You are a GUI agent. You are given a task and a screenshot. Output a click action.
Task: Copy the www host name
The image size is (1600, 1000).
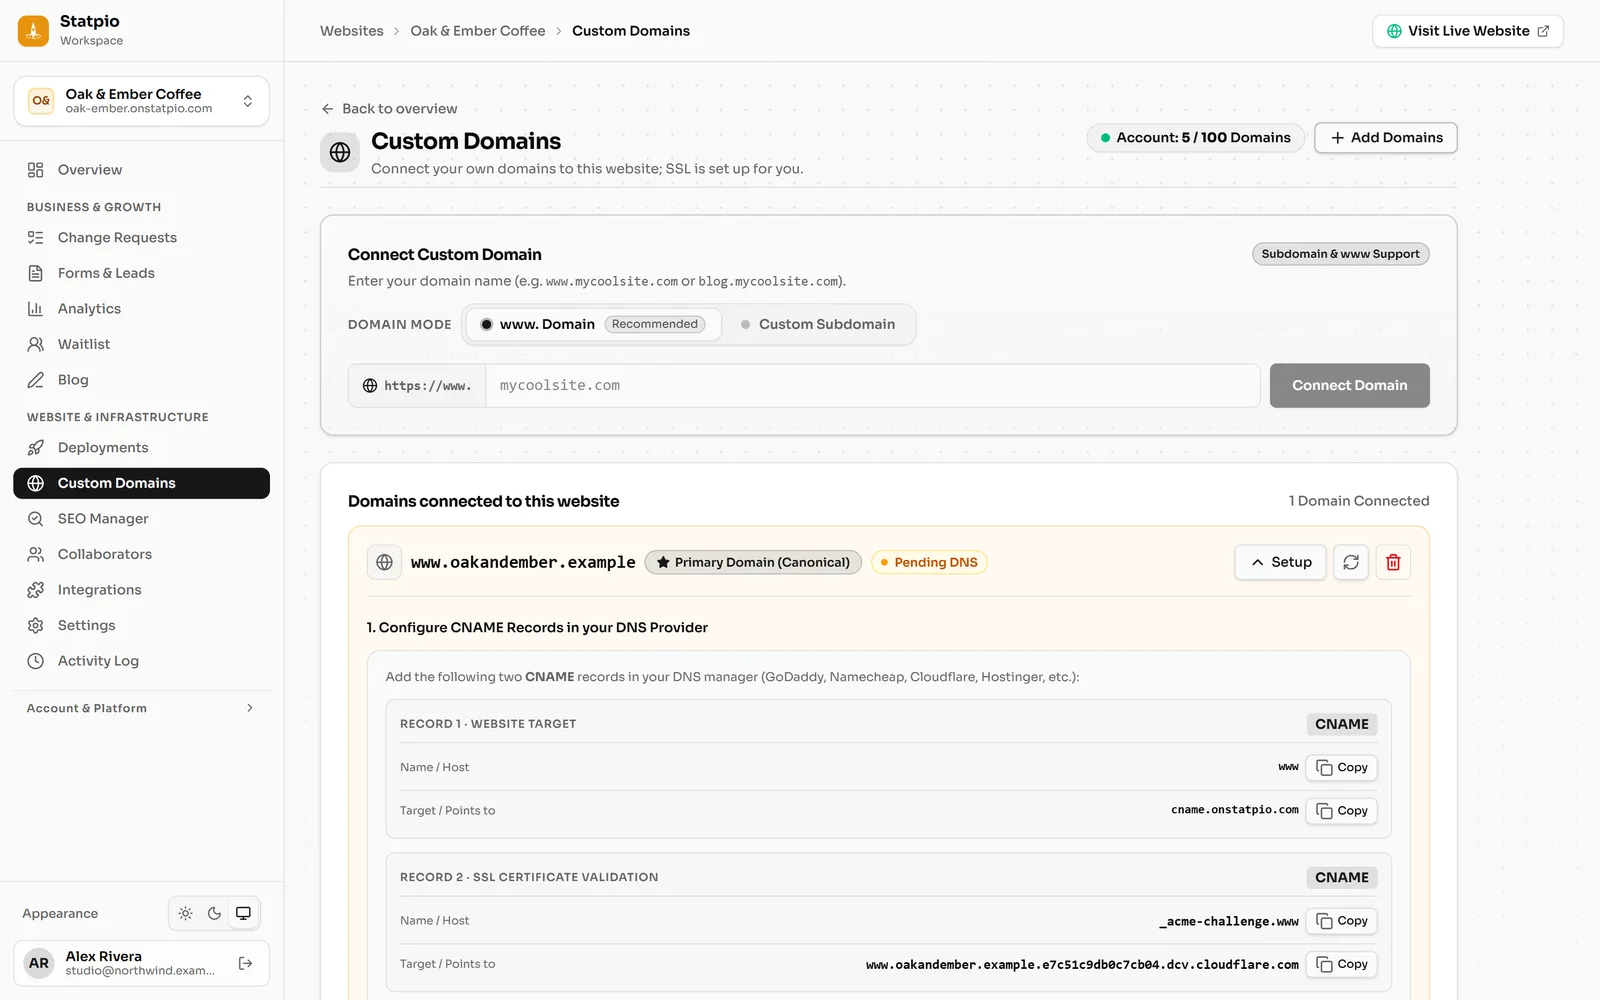[x=1341, y=767]
